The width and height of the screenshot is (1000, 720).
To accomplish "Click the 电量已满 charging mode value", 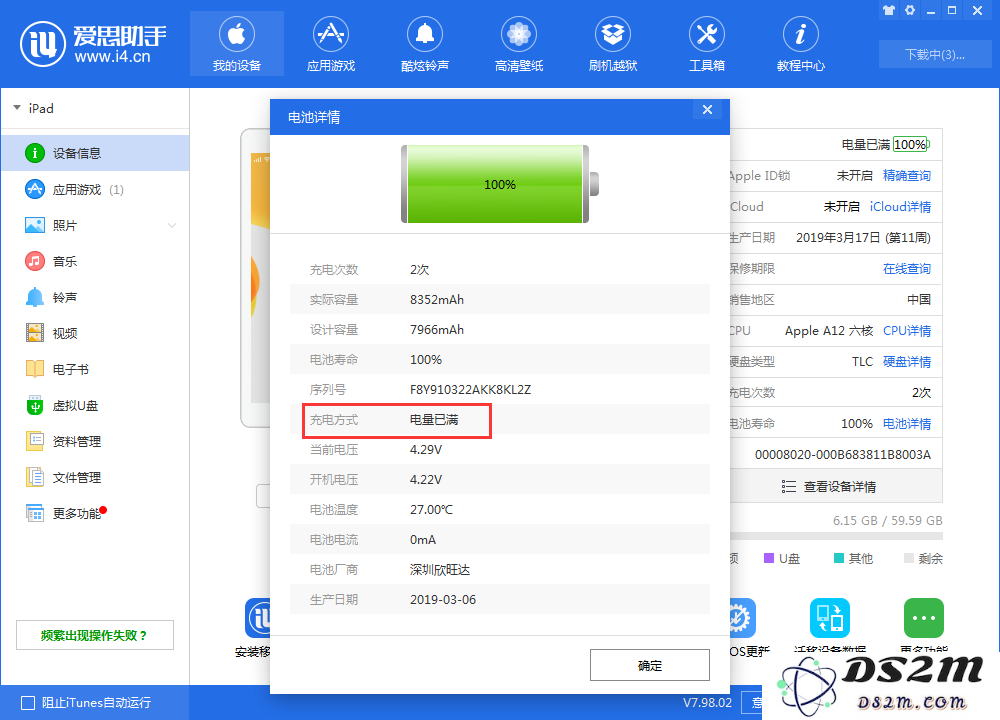I will pos(434,420).
